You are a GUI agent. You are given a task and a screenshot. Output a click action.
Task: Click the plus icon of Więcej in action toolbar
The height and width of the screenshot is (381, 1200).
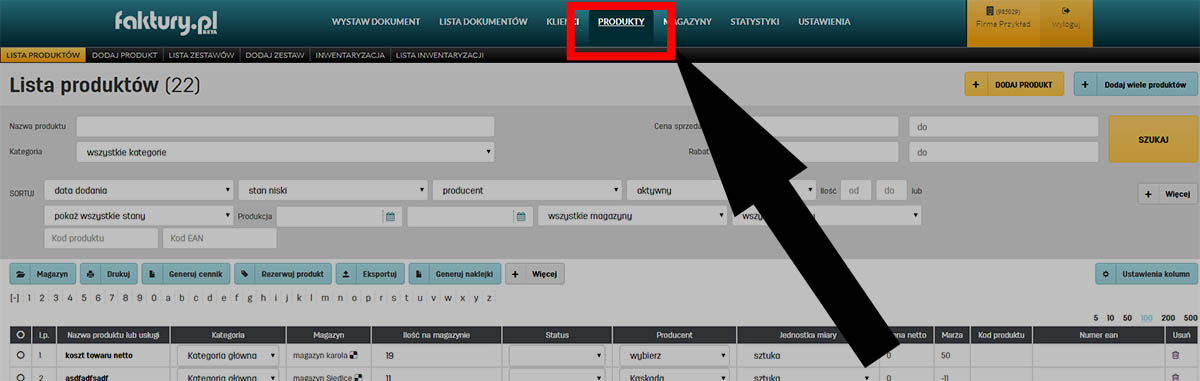(514, 273)
